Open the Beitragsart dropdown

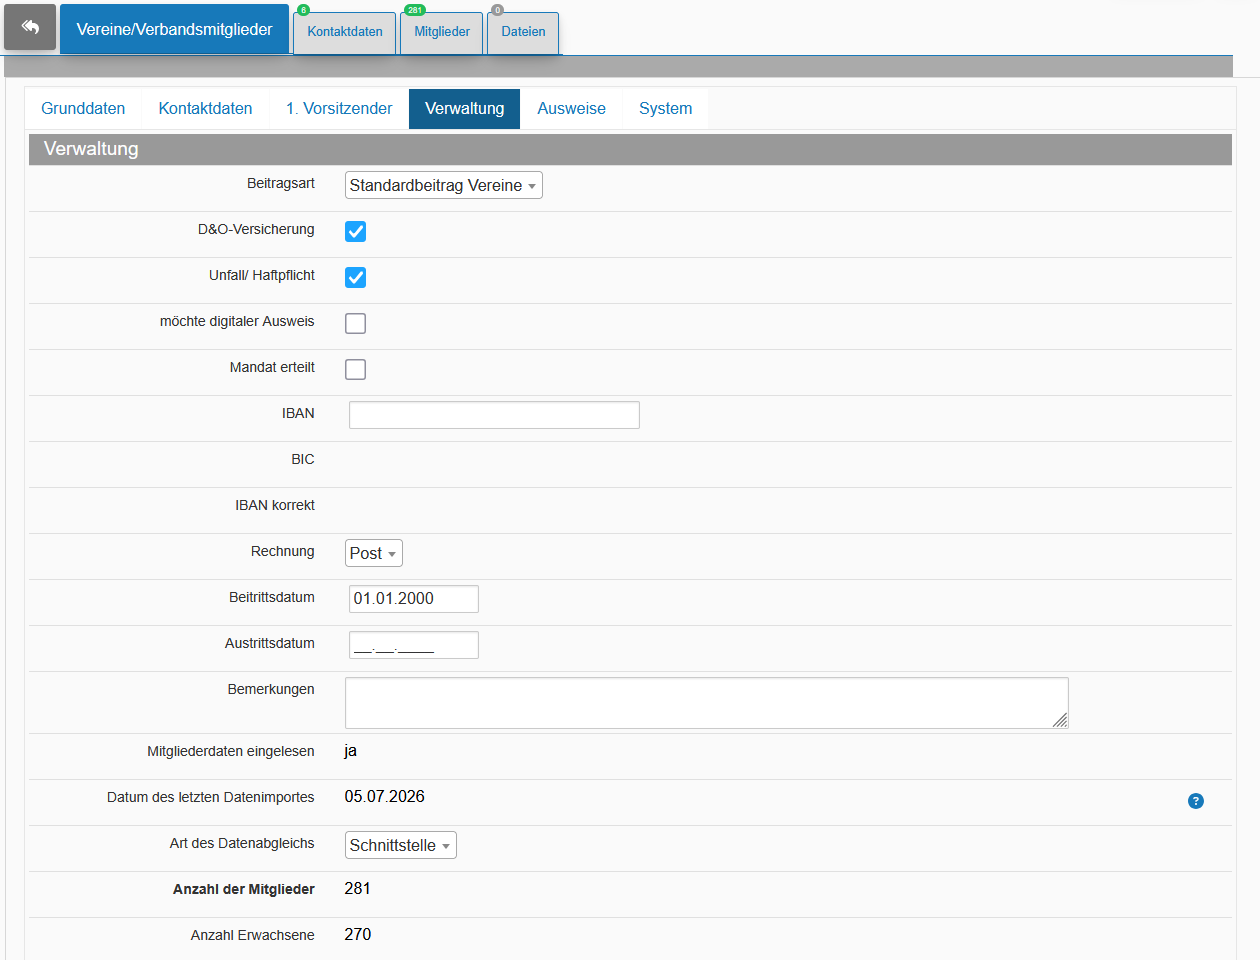click(x=444, y=185)
